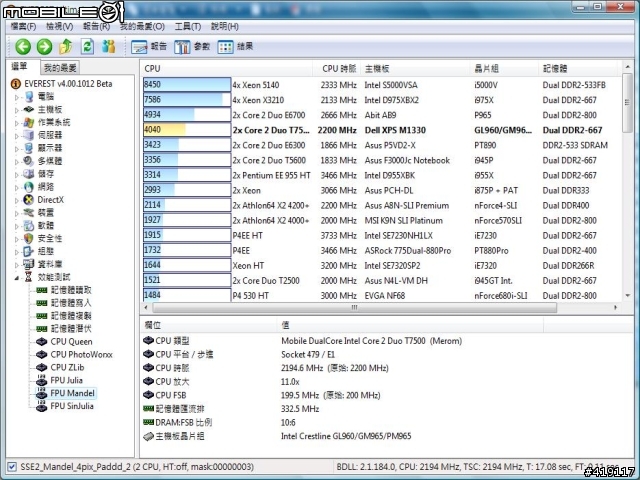Select the 軟體 software tree icon

coord(29,225)
